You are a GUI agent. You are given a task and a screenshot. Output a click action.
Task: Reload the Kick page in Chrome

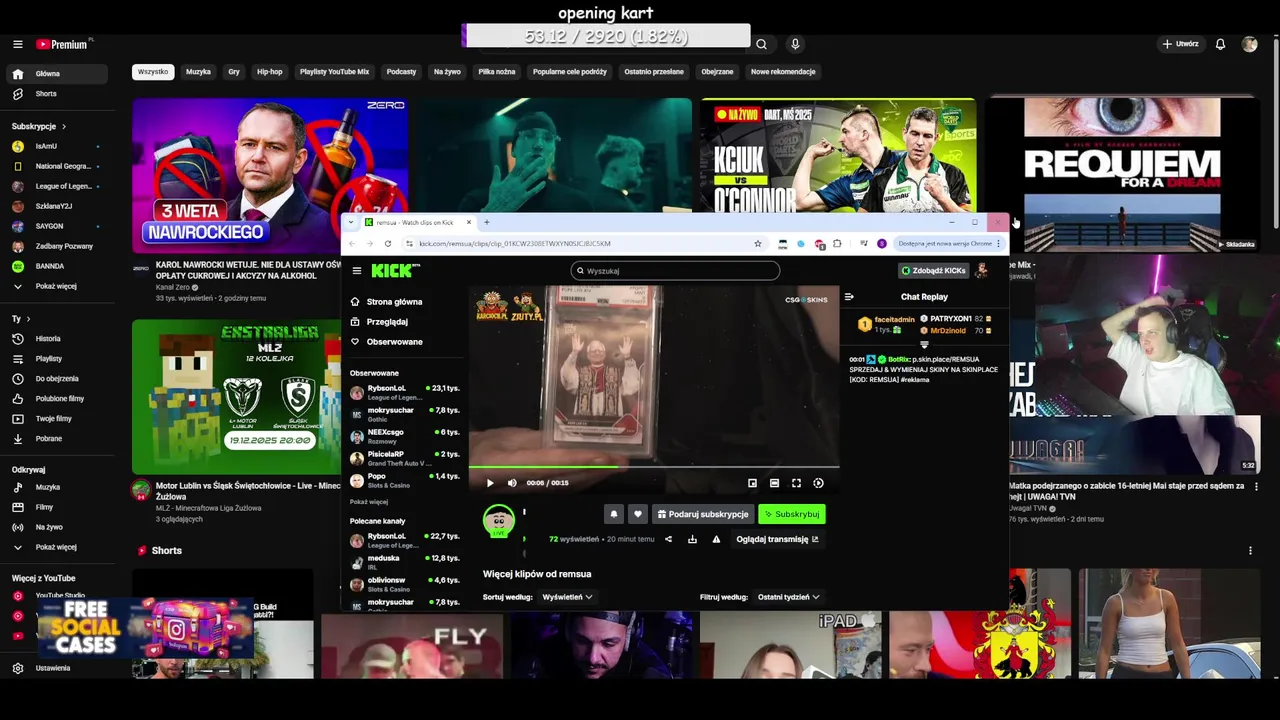point(388,244)
